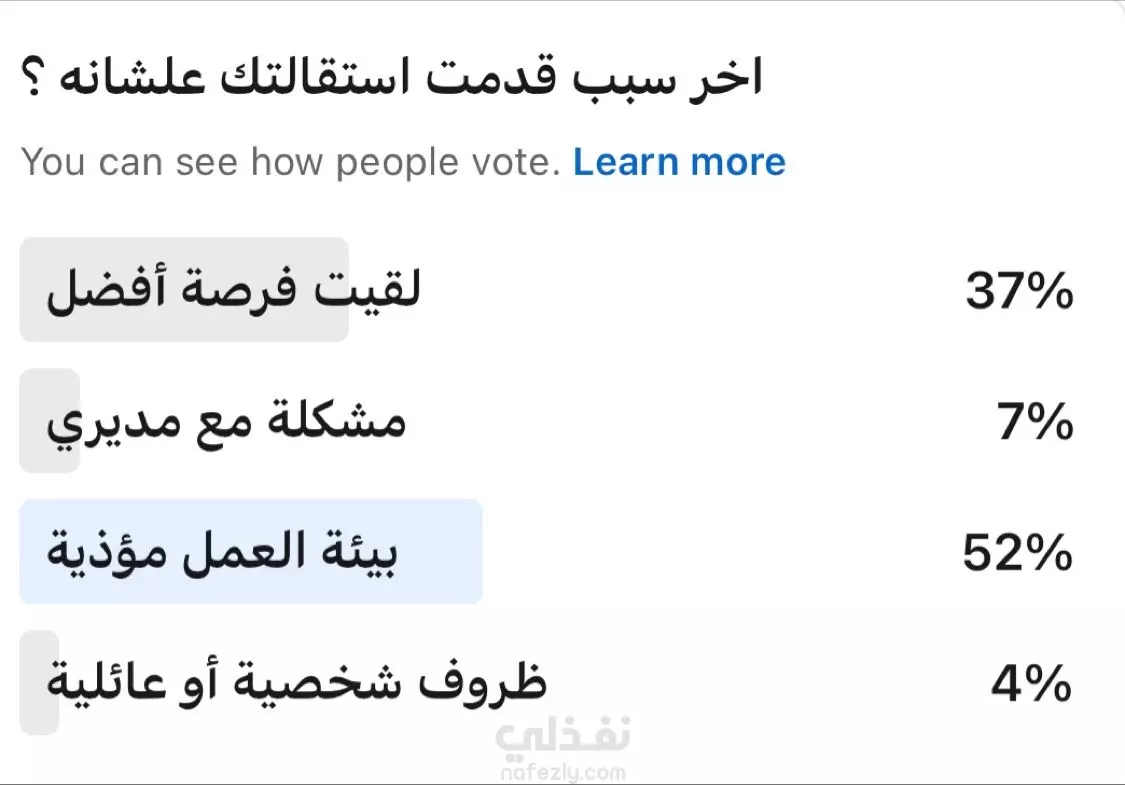
Task: Click the small gray 7% result bar
Action: 50,420
